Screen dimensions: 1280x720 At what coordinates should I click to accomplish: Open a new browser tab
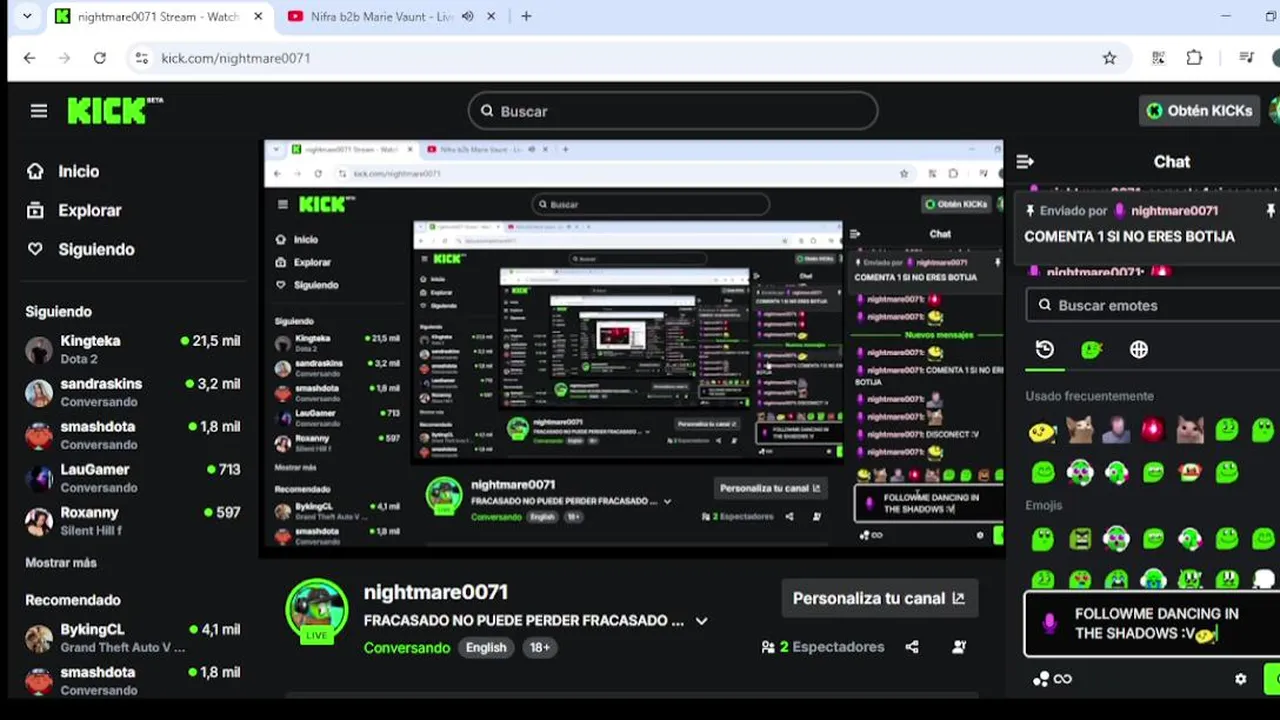click(x=526, y=16)
